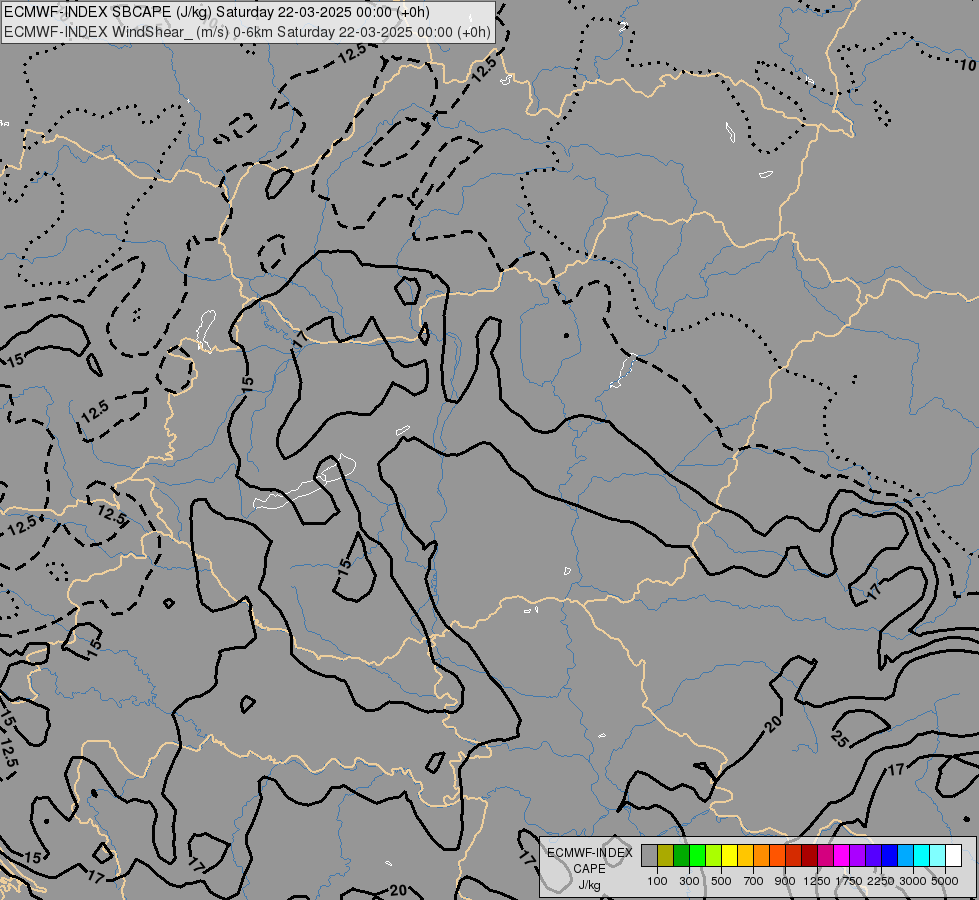979x900 pixels.
Task: Click the dark green swatch in the legend
Action: pos(682,855)
